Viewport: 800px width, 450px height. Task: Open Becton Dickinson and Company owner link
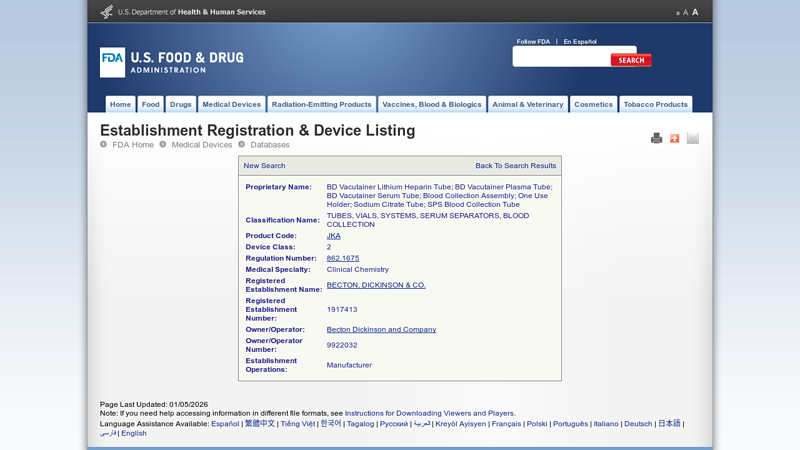381,330
